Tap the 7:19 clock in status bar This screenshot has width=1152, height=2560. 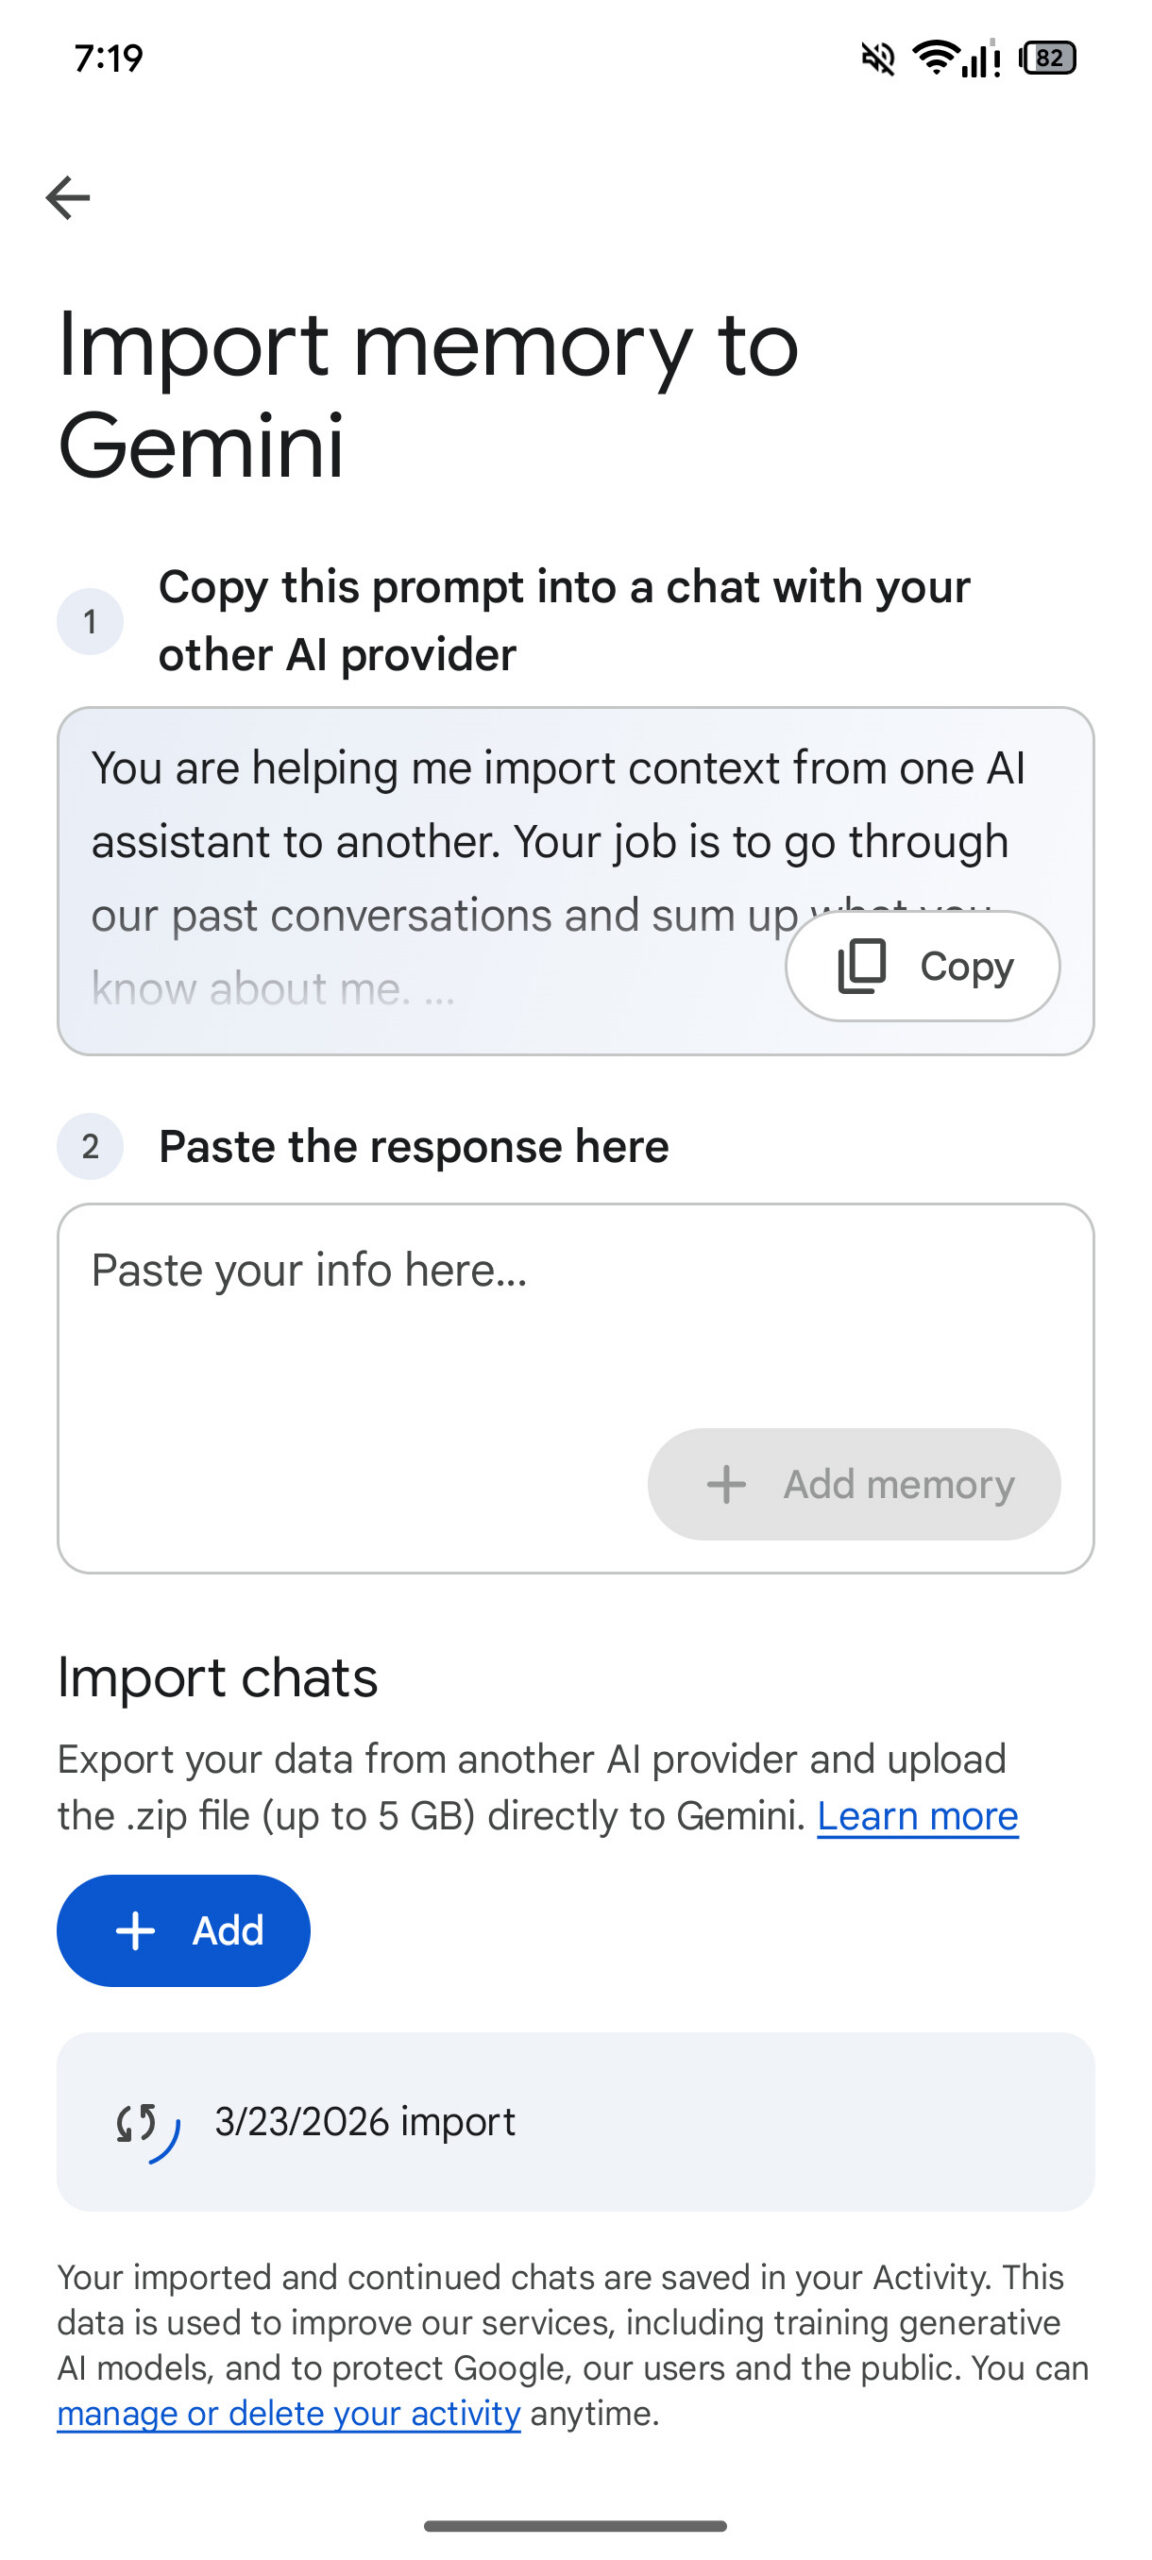[108, 59]
